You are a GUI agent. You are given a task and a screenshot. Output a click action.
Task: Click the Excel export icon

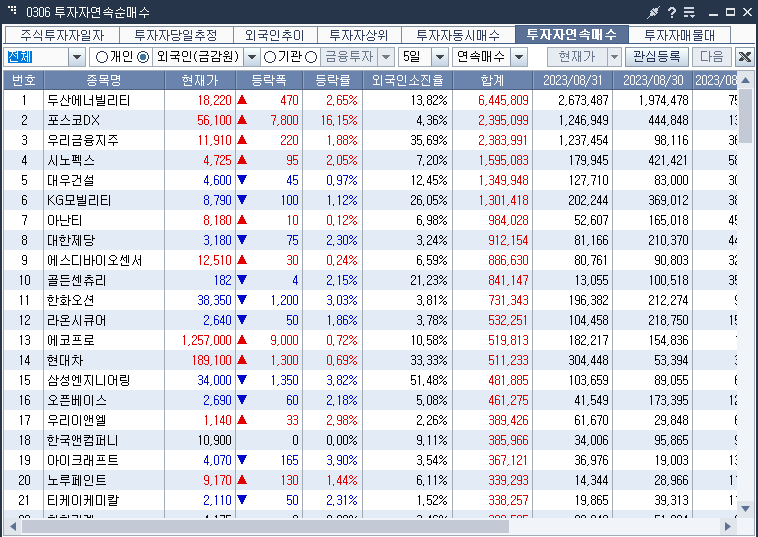tap(744, 57)
